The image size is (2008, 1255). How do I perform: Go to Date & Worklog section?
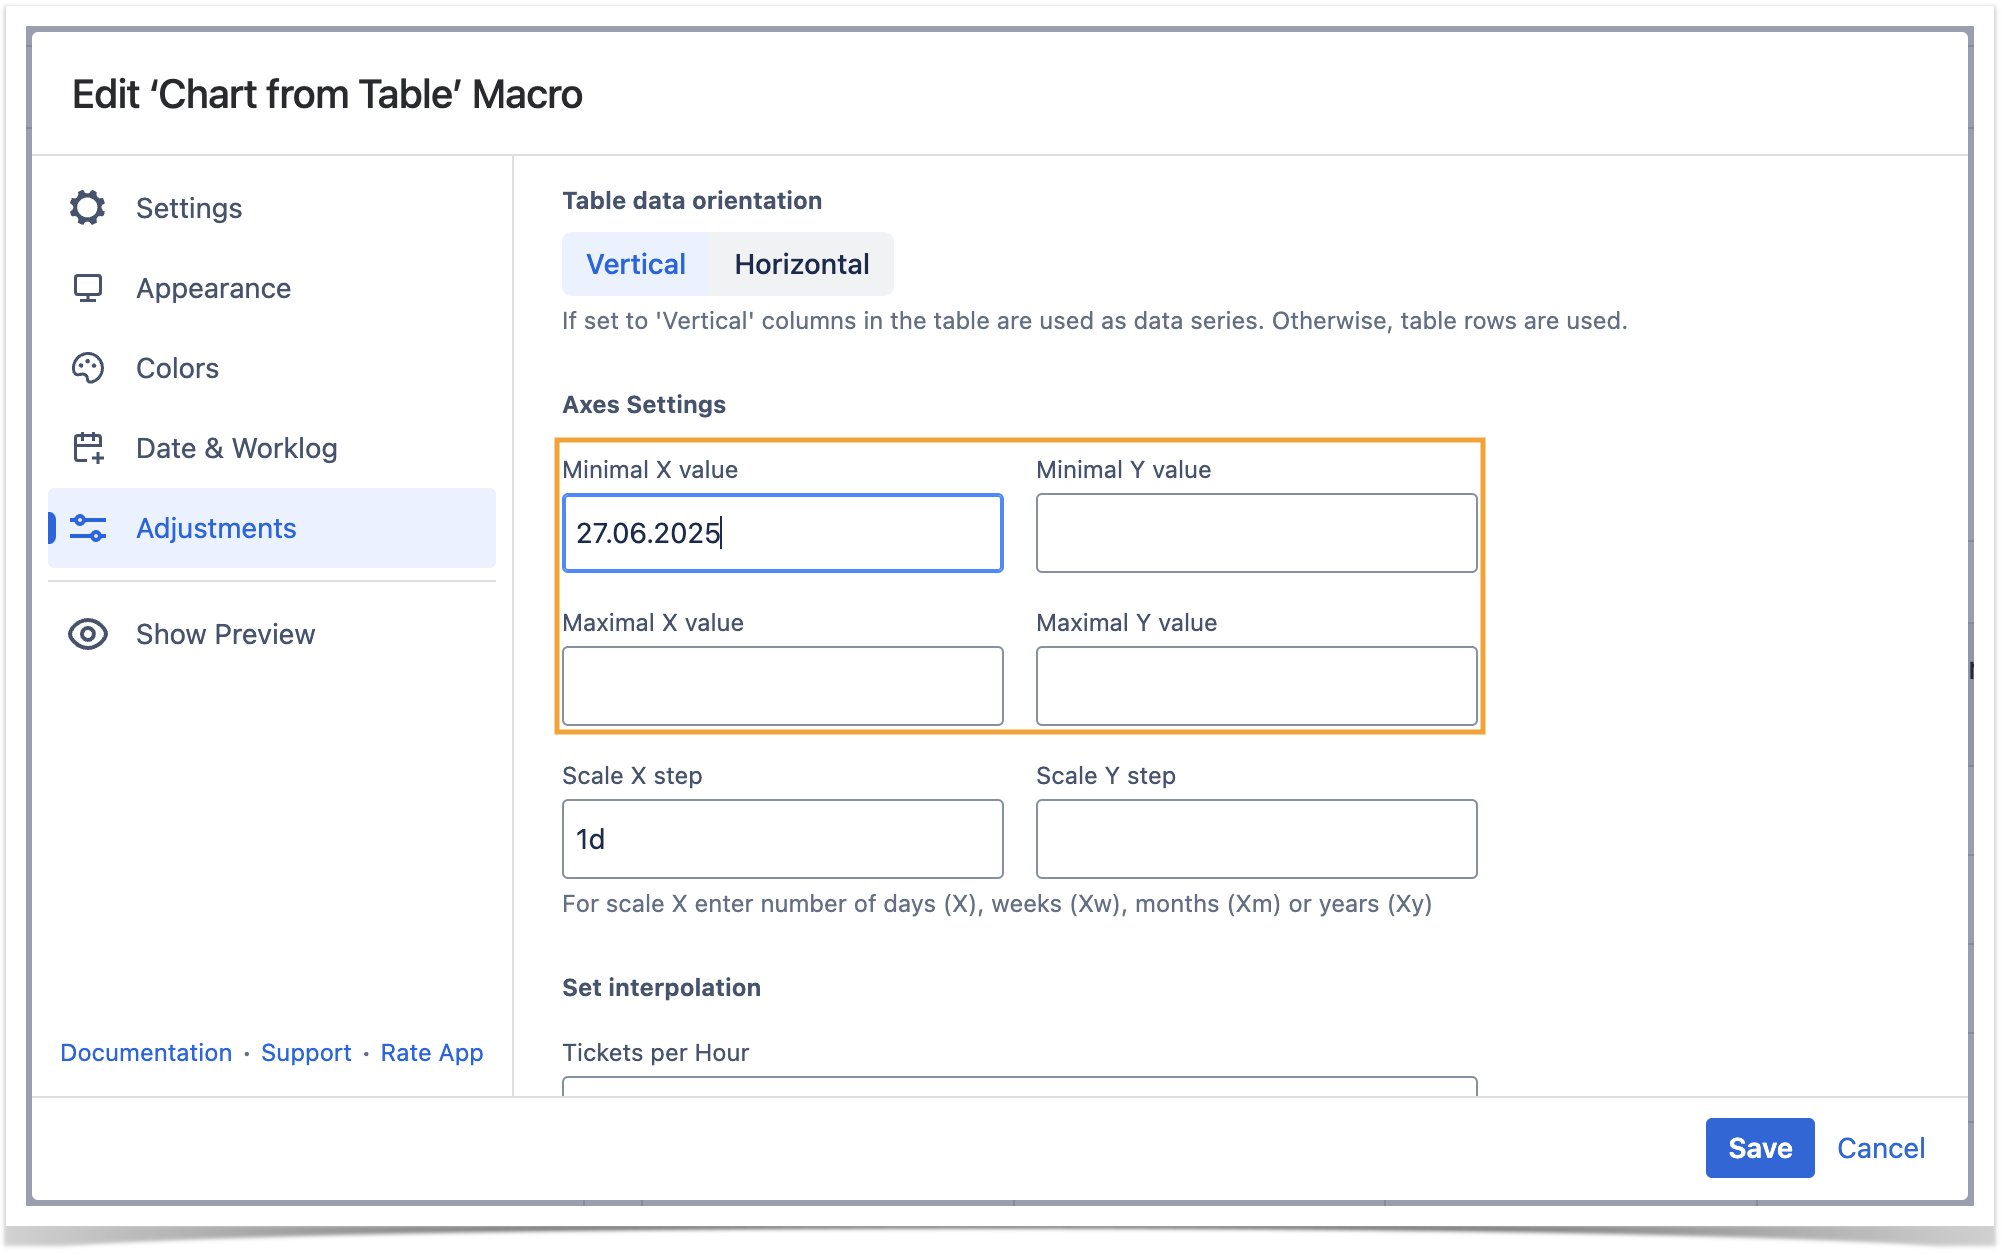pyautogui.click(x=236, y=448)
